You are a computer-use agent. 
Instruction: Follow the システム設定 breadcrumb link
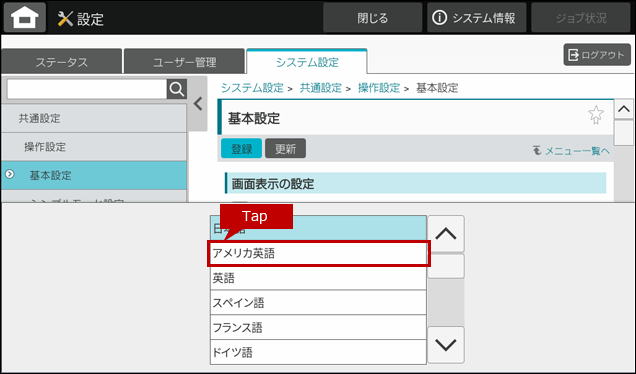coord(252,88)
